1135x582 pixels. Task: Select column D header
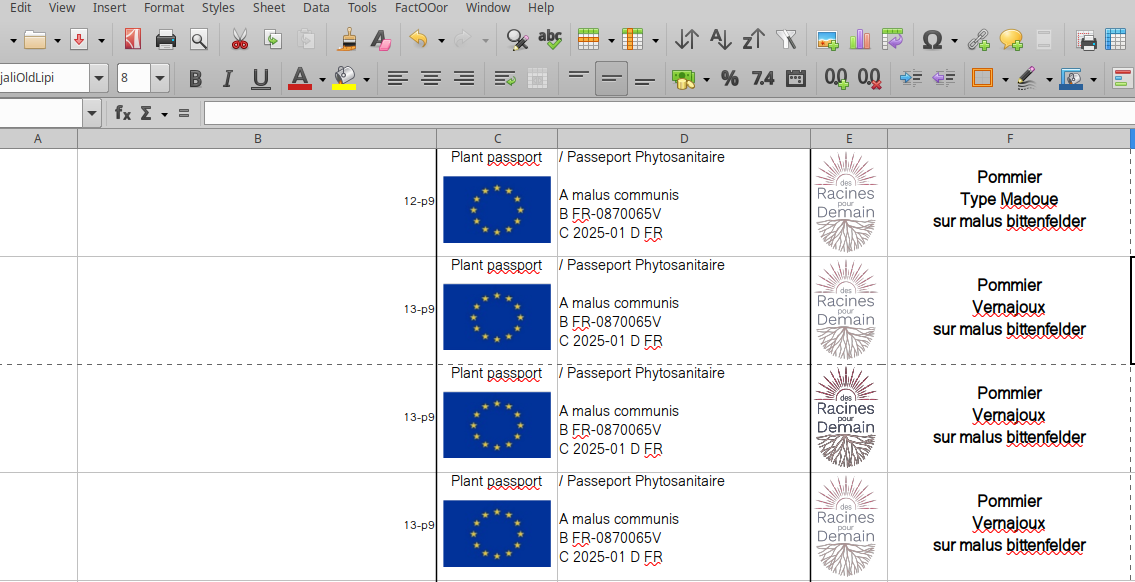[x=684, y=139]
